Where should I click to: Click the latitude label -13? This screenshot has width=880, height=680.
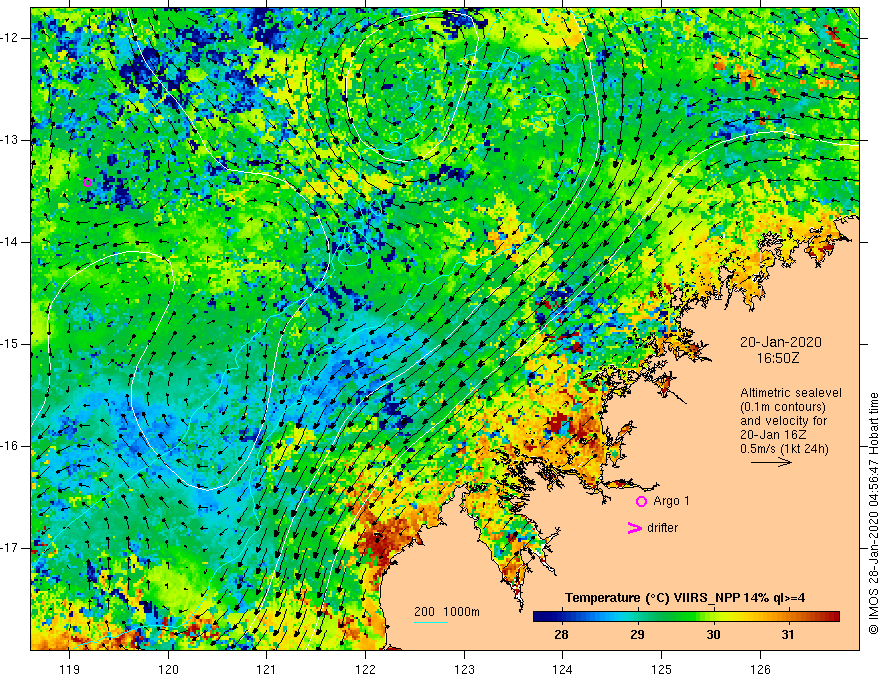pos(11,140)
